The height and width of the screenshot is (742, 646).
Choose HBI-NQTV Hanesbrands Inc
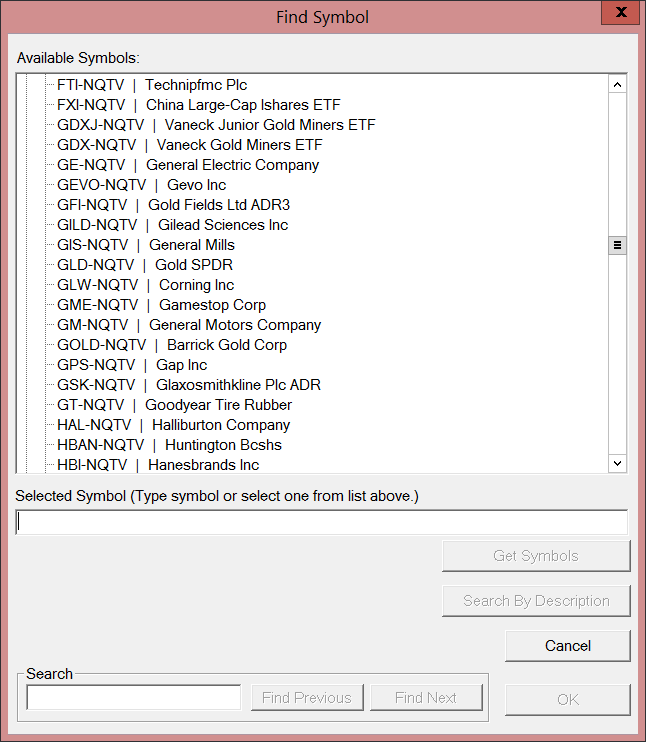(158, 465)
